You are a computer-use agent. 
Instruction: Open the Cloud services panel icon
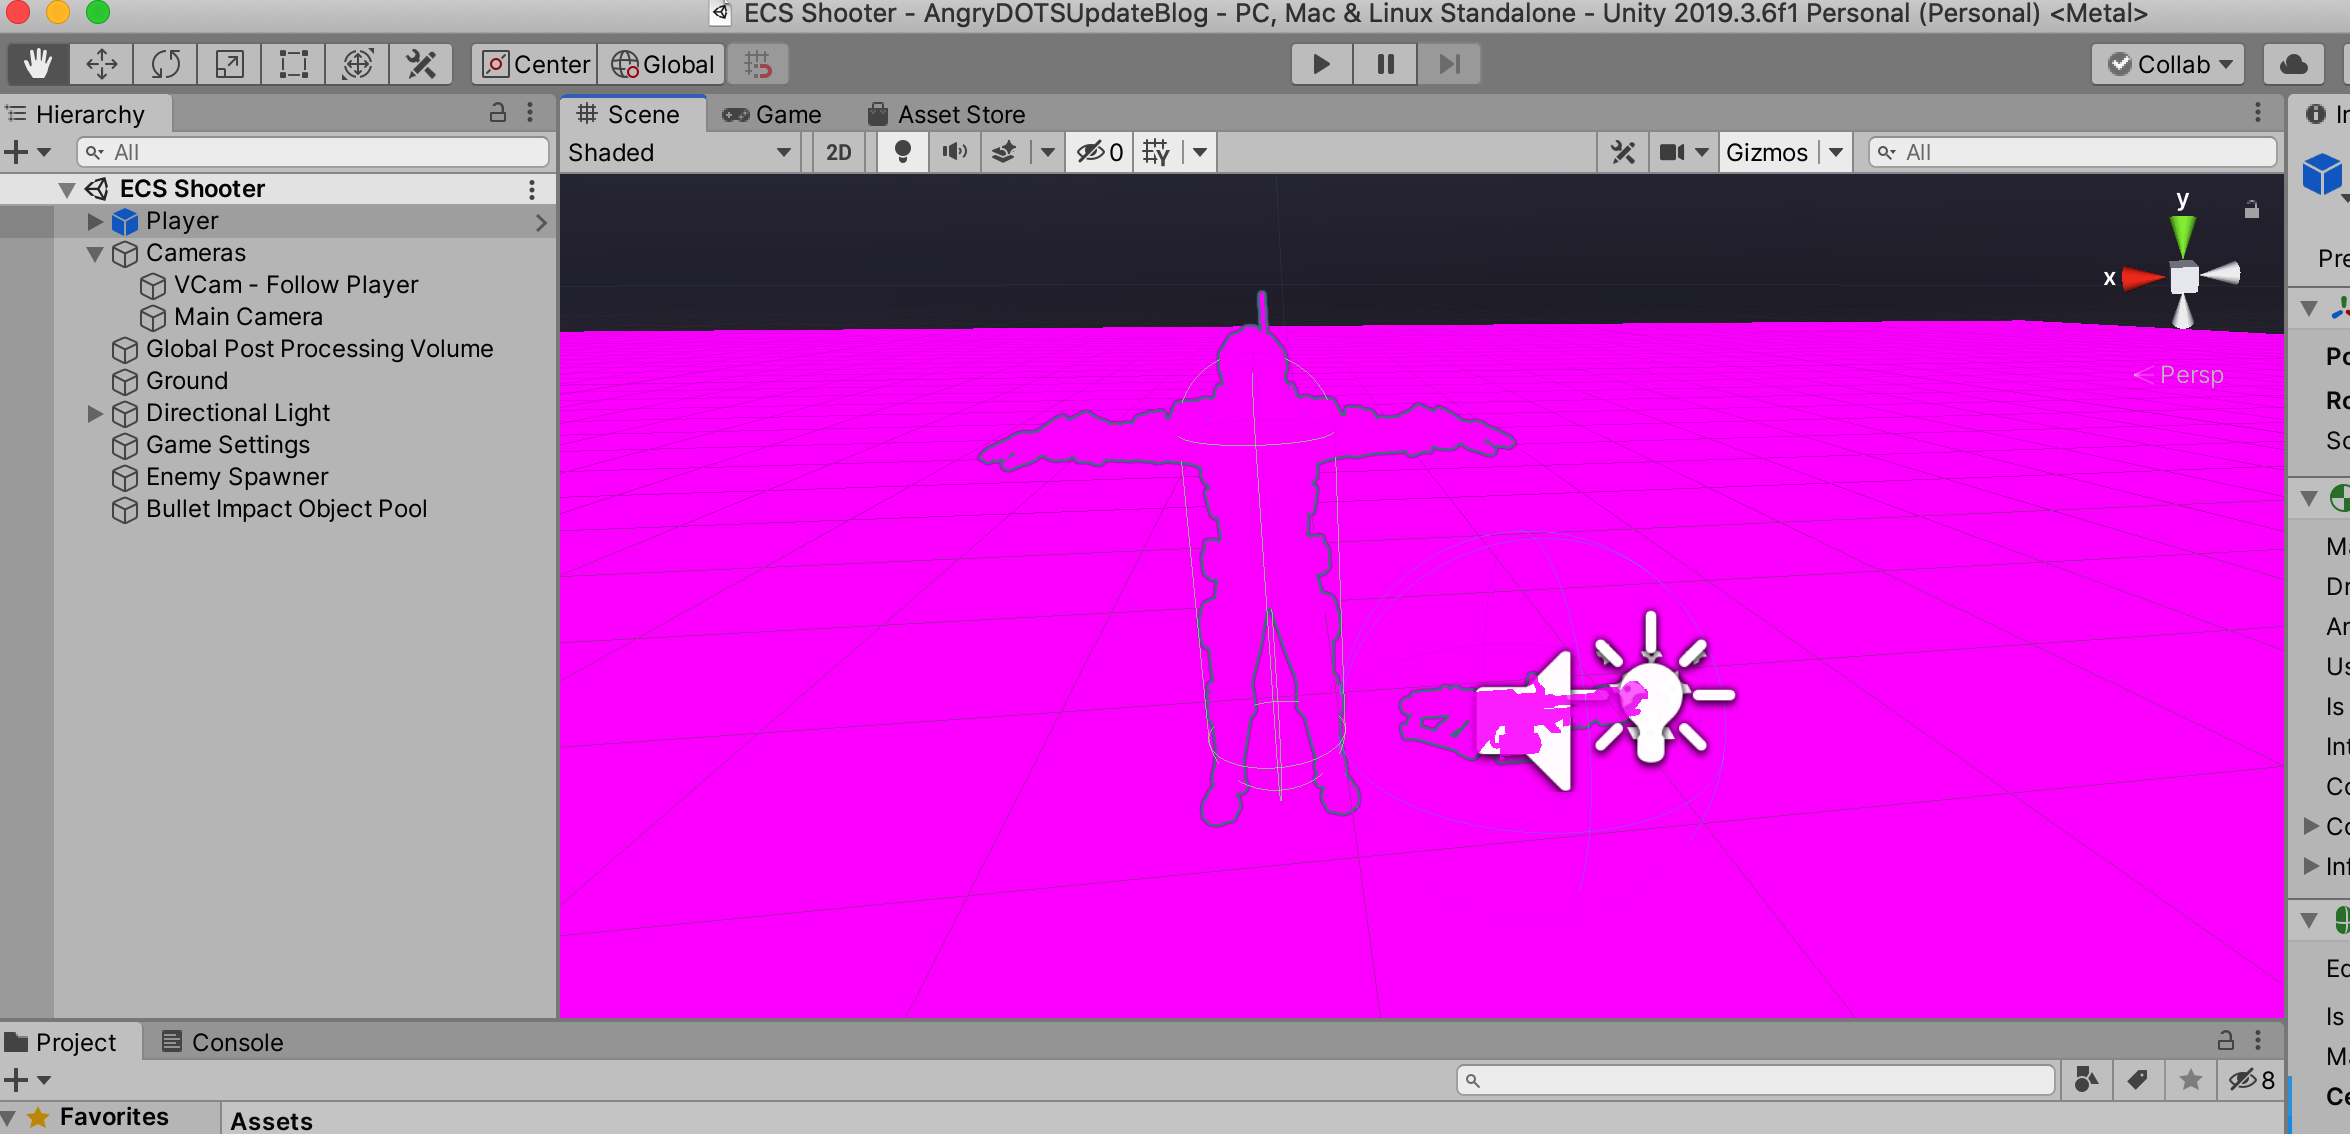[2293, 65]
